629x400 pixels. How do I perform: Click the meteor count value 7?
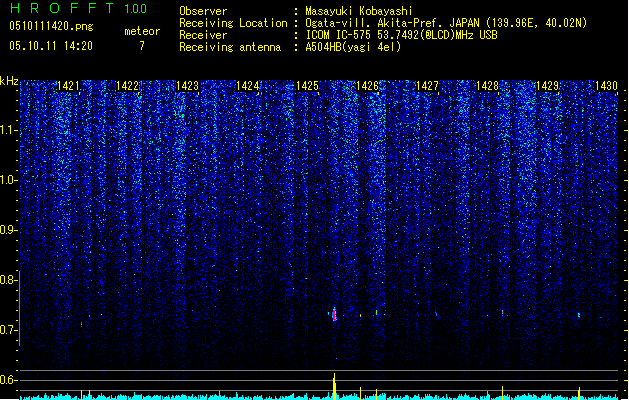click(x=142, y=46)
